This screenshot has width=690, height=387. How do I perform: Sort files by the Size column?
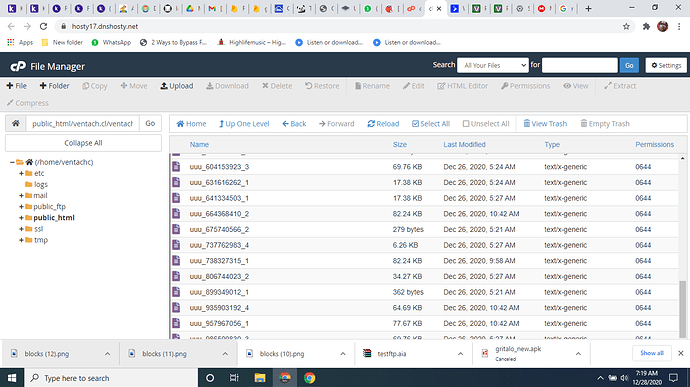(400, 144)
